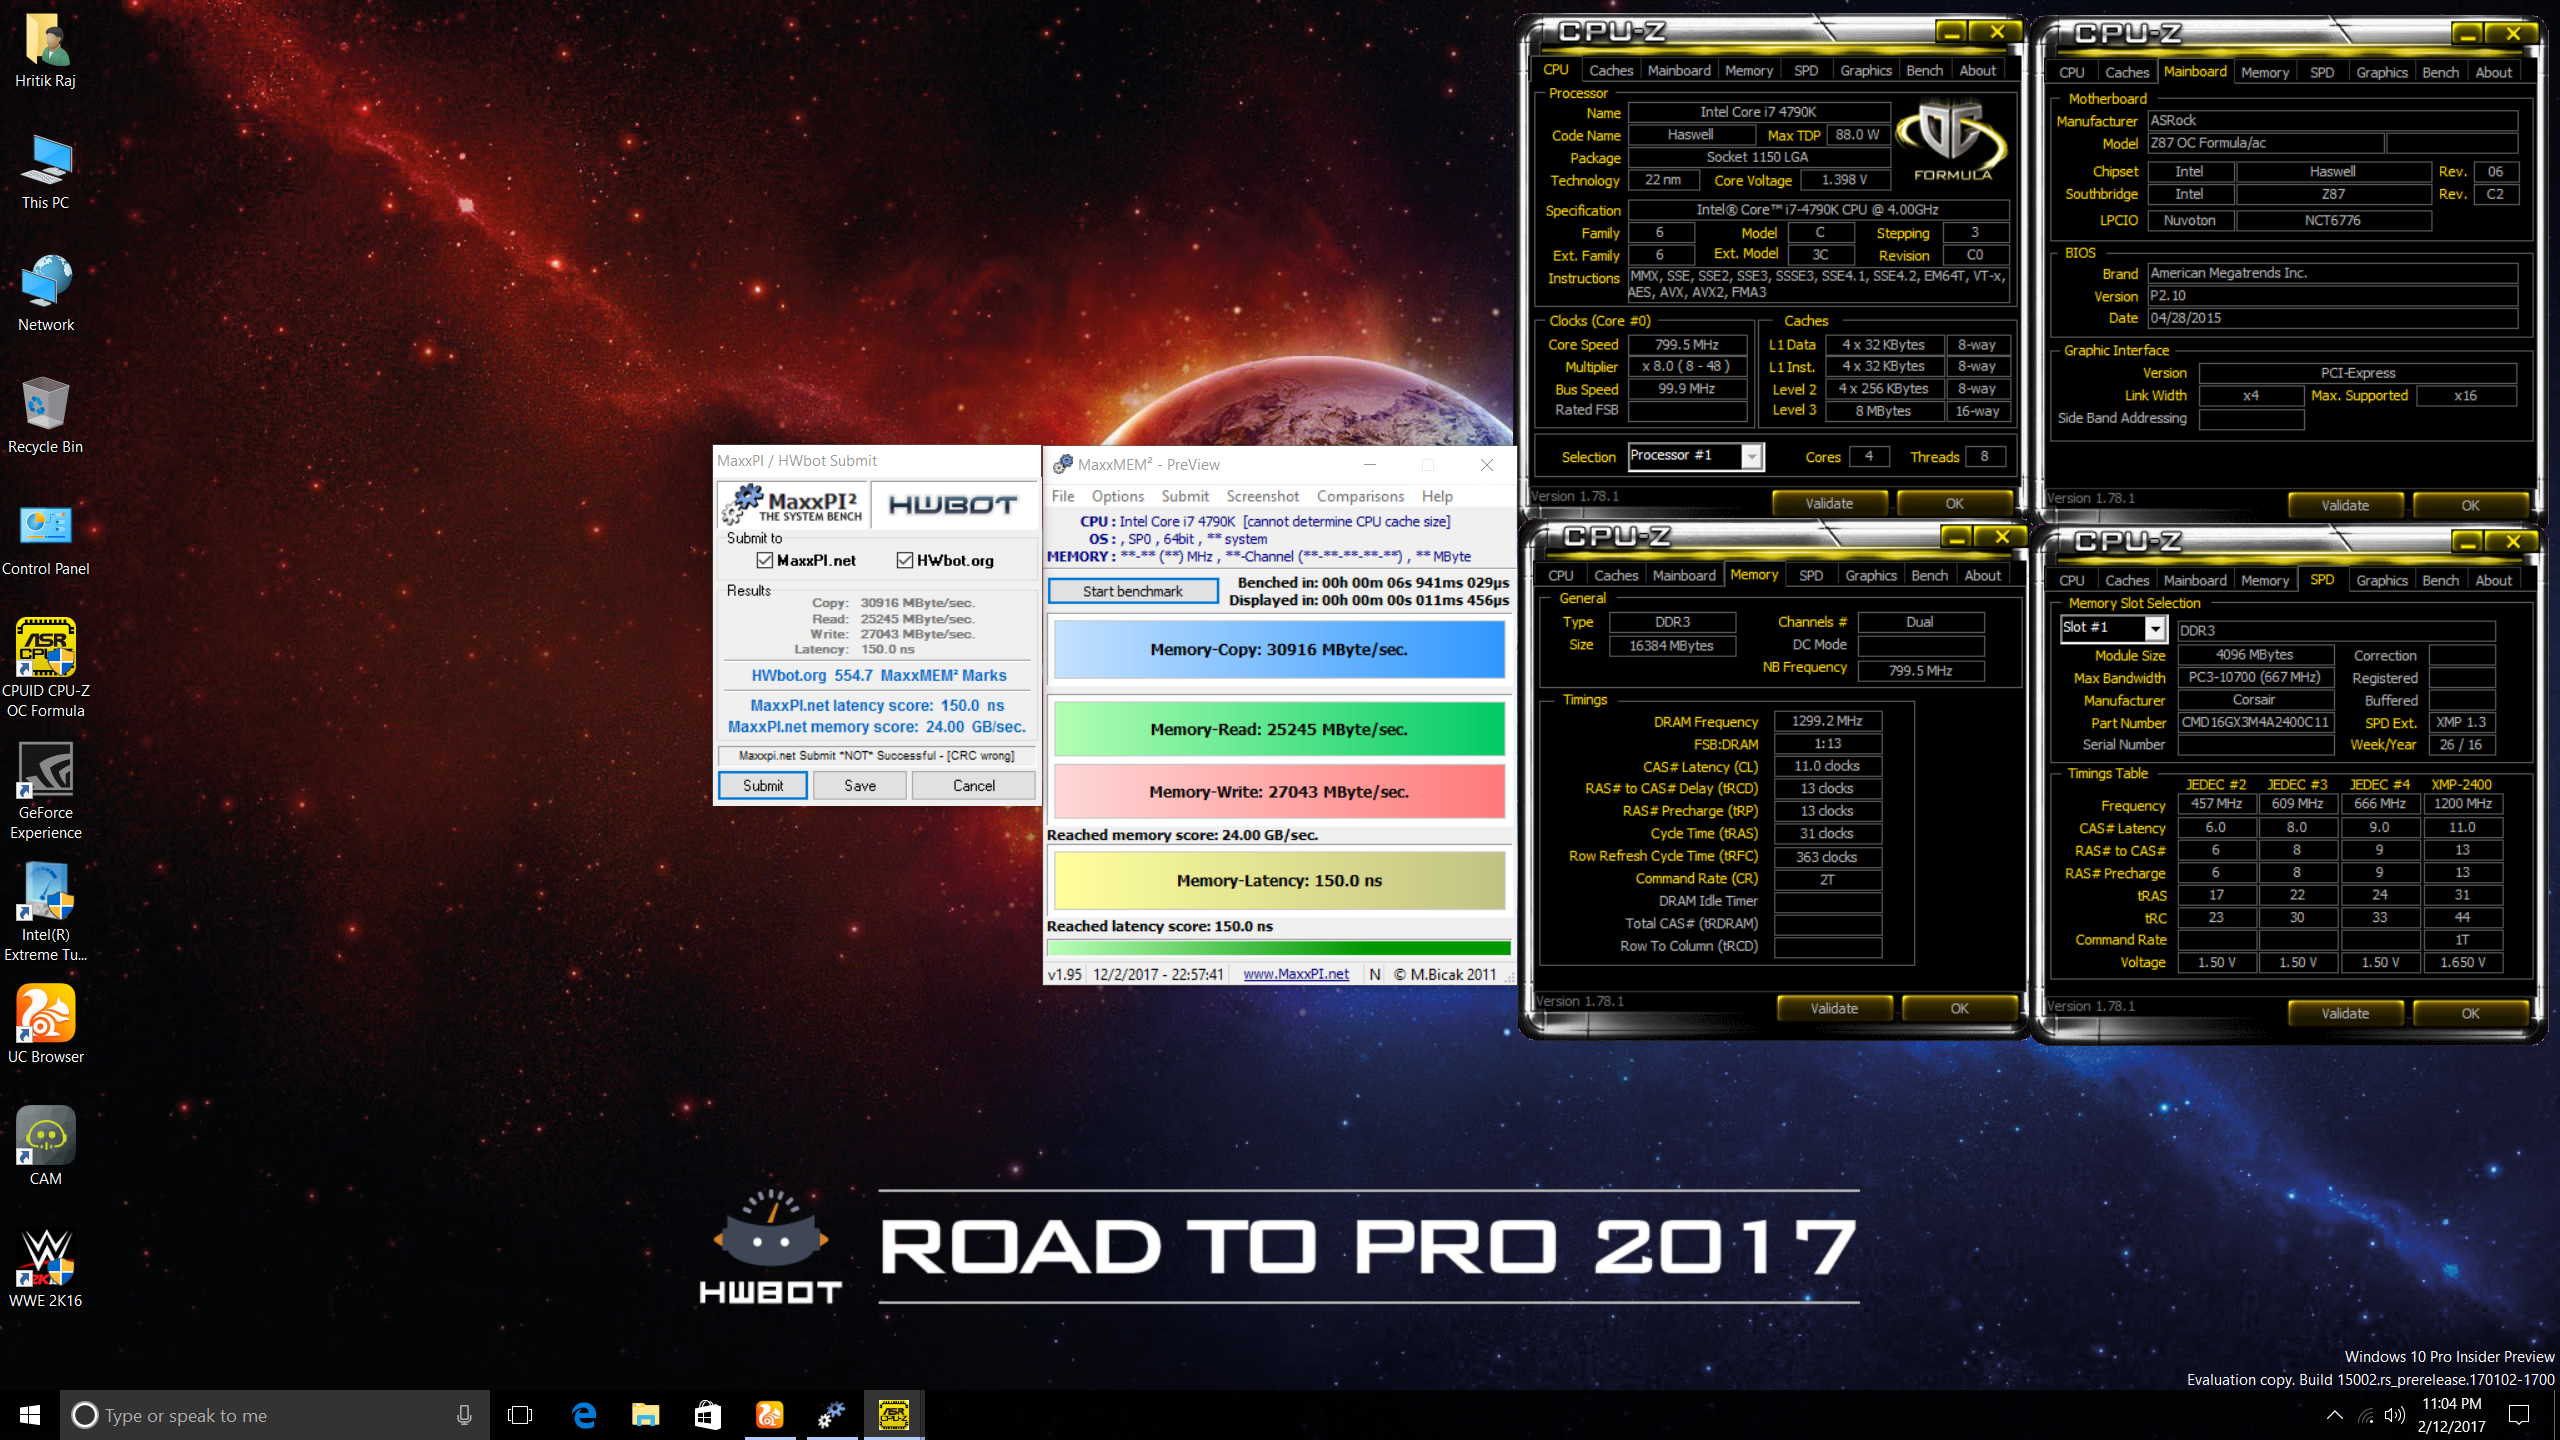Screen dimensions: 2560x1440
Task: Open the Screenshot menu in MaxxMEM
Action: coord(1263,496)
